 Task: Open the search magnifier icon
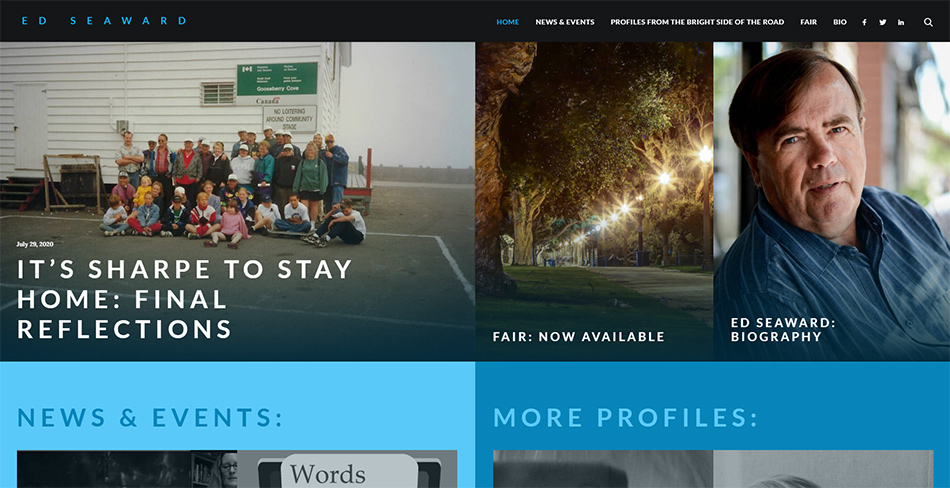click(928, 22)
